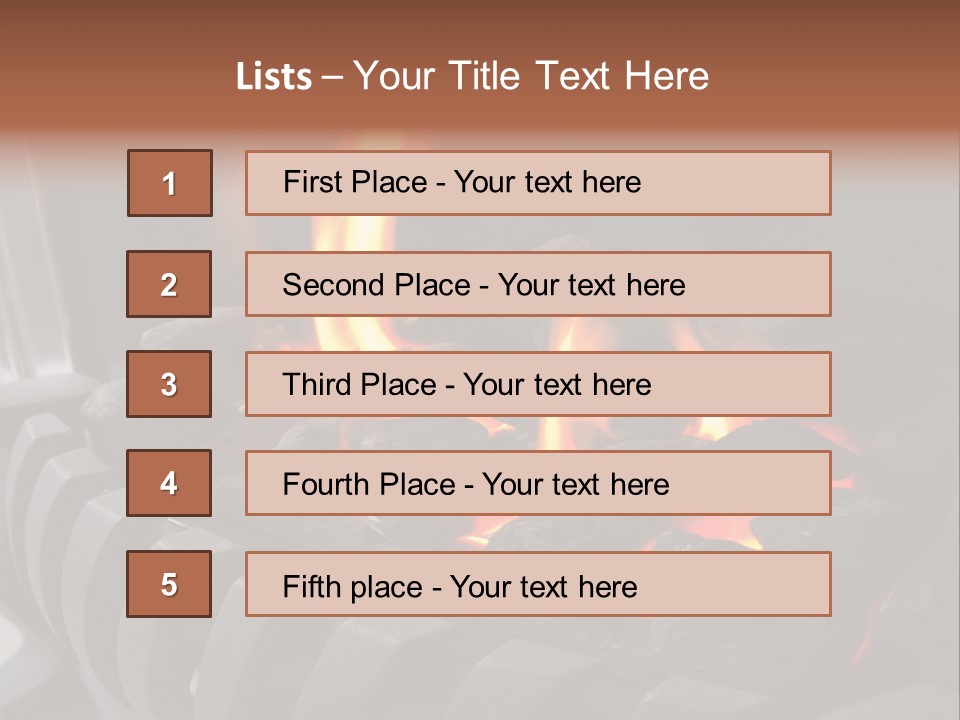The width and height of the screenshot is (960, 720).
Task: Click the number 3 box
Action: point(169,384)
